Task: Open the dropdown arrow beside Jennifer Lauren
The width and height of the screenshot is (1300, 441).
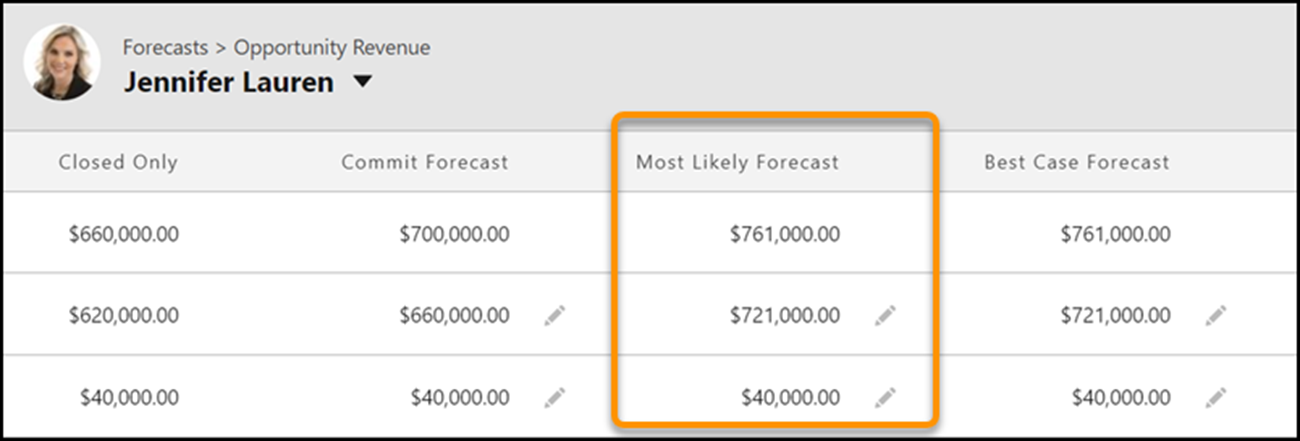Action: tap(362, 82)
